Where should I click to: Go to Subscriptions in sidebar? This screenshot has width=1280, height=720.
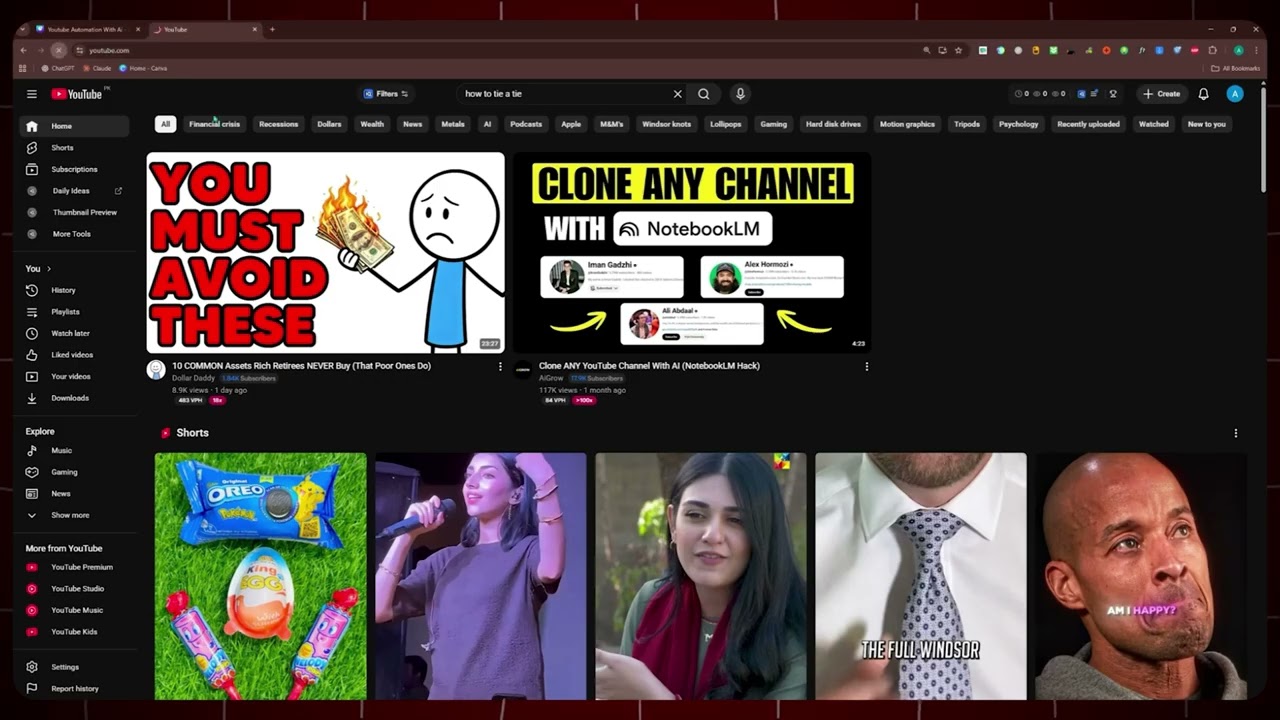click(x=74, y=169)
